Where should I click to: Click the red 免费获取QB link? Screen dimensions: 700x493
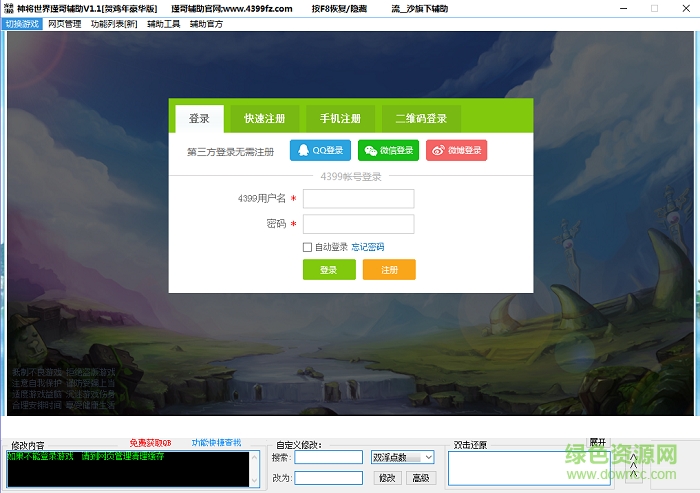(150, 443)
